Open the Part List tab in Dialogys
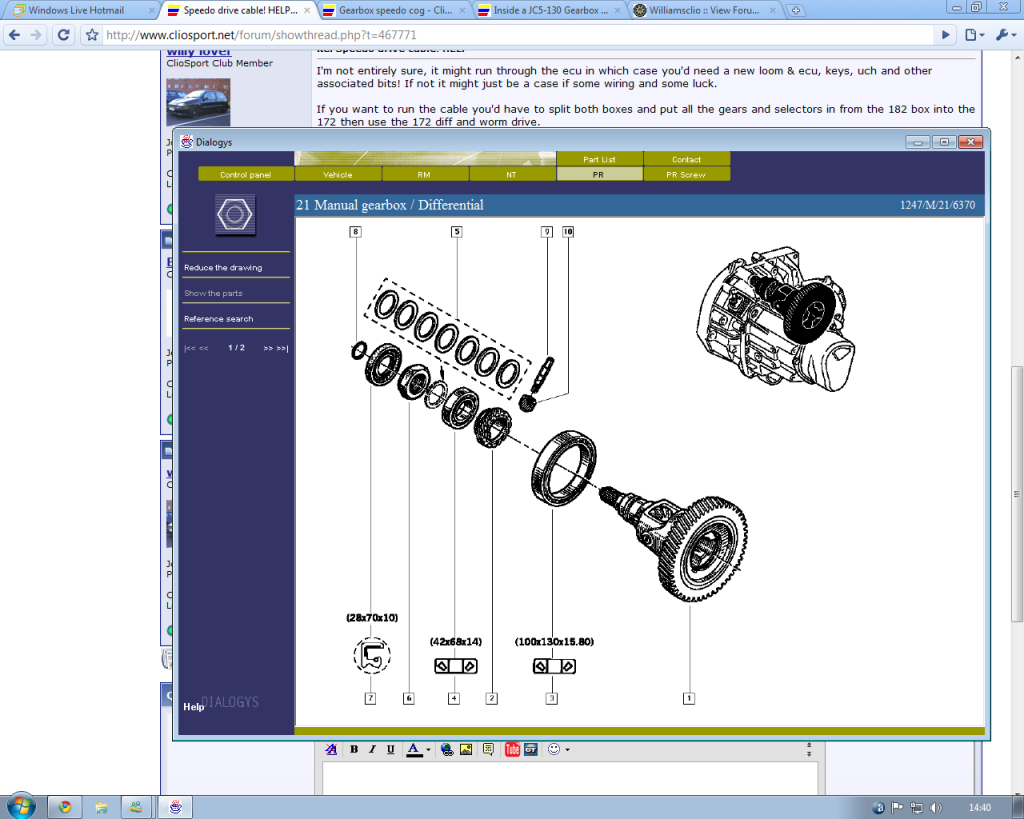 click(x=600, y=159)
